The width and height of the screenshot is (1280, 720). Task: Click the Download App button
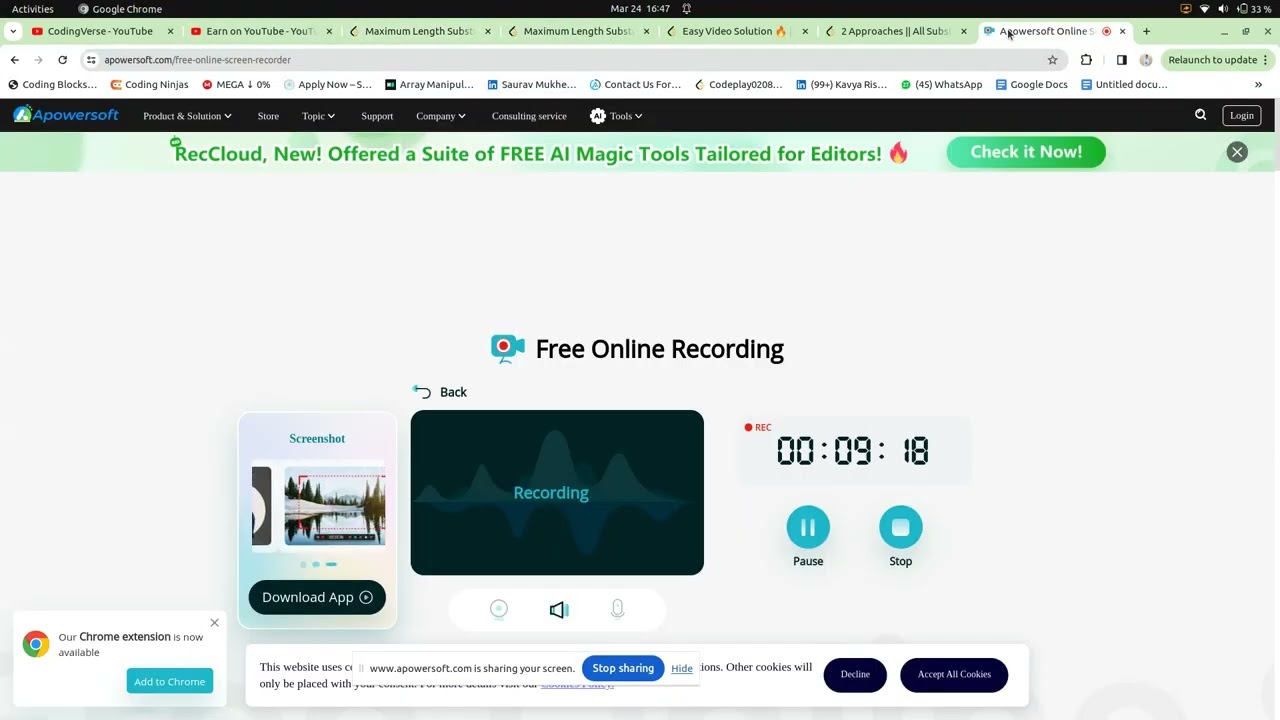pos(317,597)
